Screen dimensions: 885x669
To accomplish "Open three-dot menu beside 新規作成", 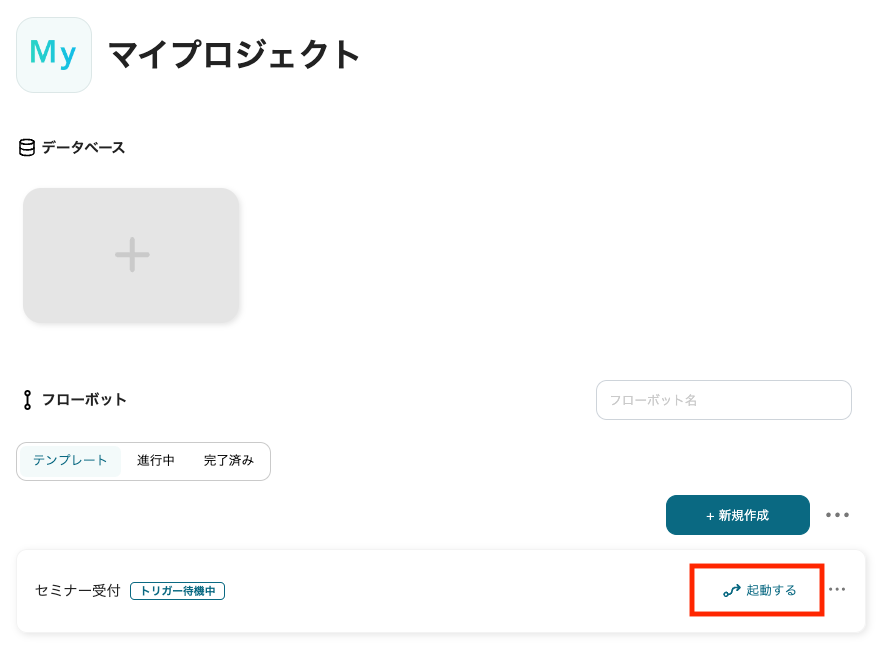I will 837,515.
